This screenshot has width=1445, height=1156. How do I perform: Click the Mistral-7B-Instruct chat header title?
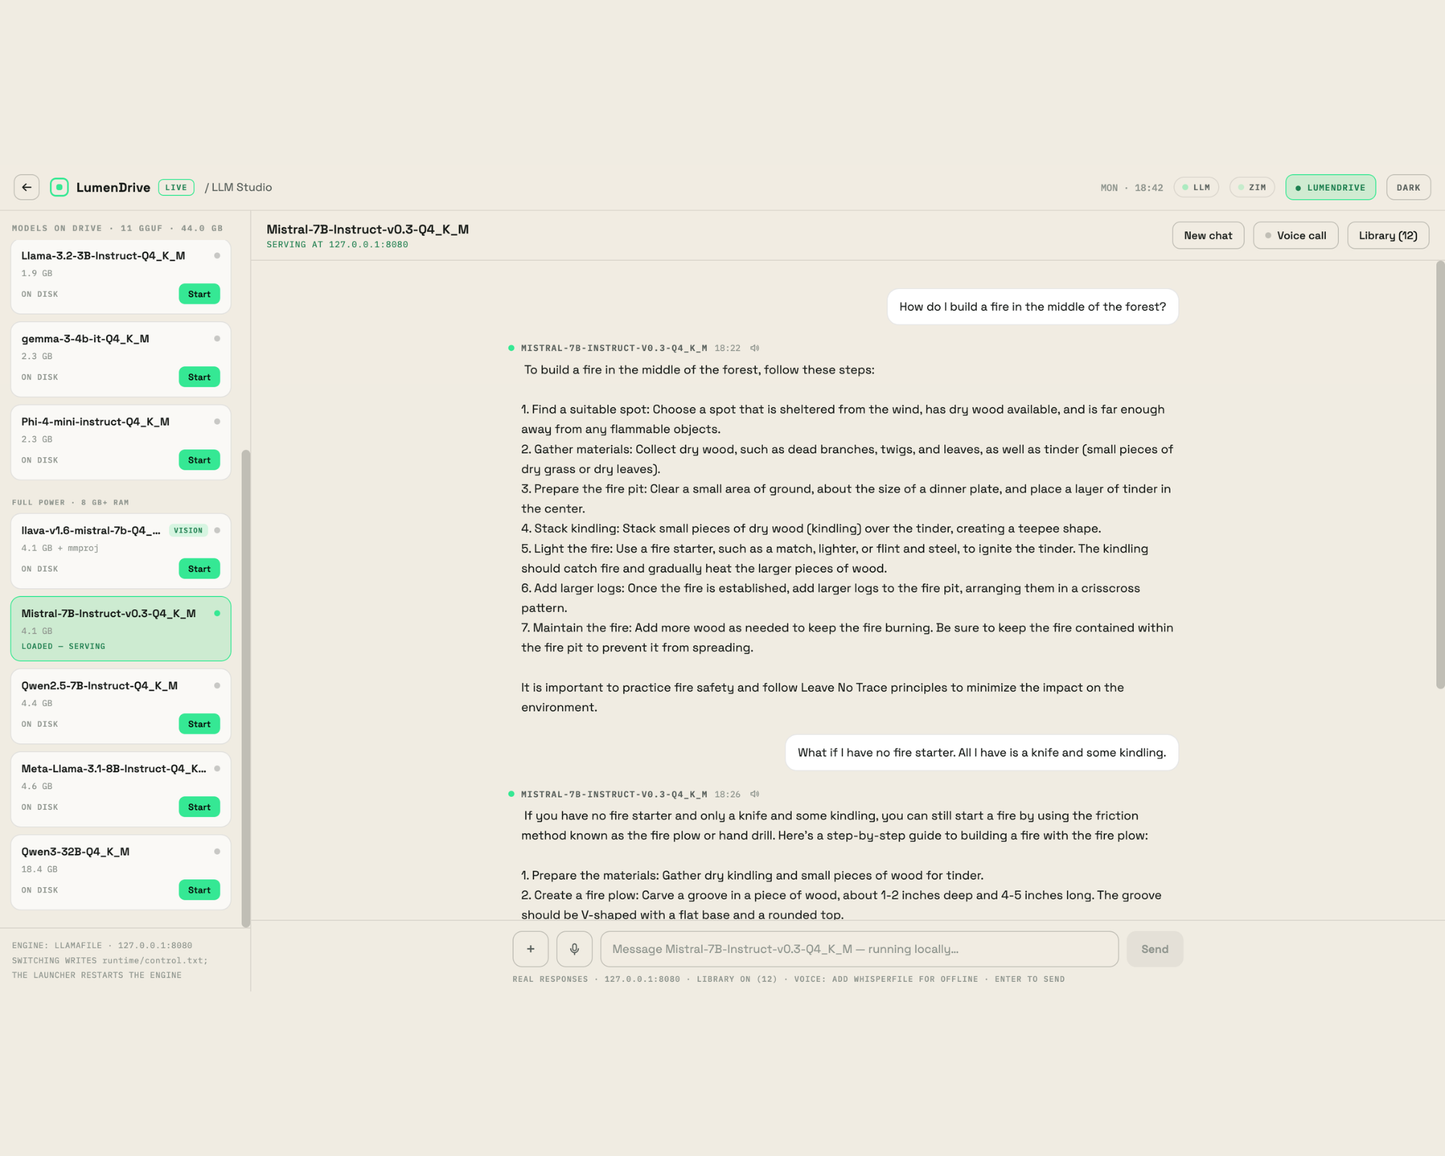click(x=367, y=229)
